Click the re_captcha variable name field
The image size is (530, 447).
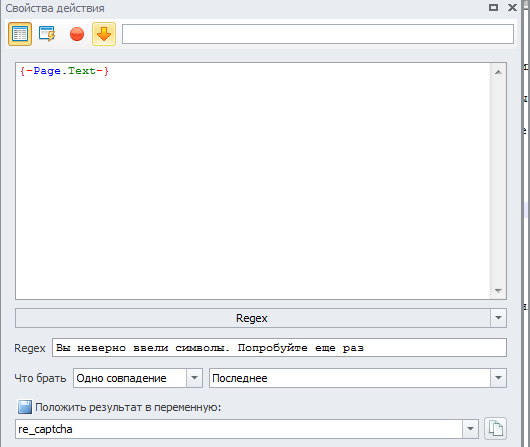239,429
